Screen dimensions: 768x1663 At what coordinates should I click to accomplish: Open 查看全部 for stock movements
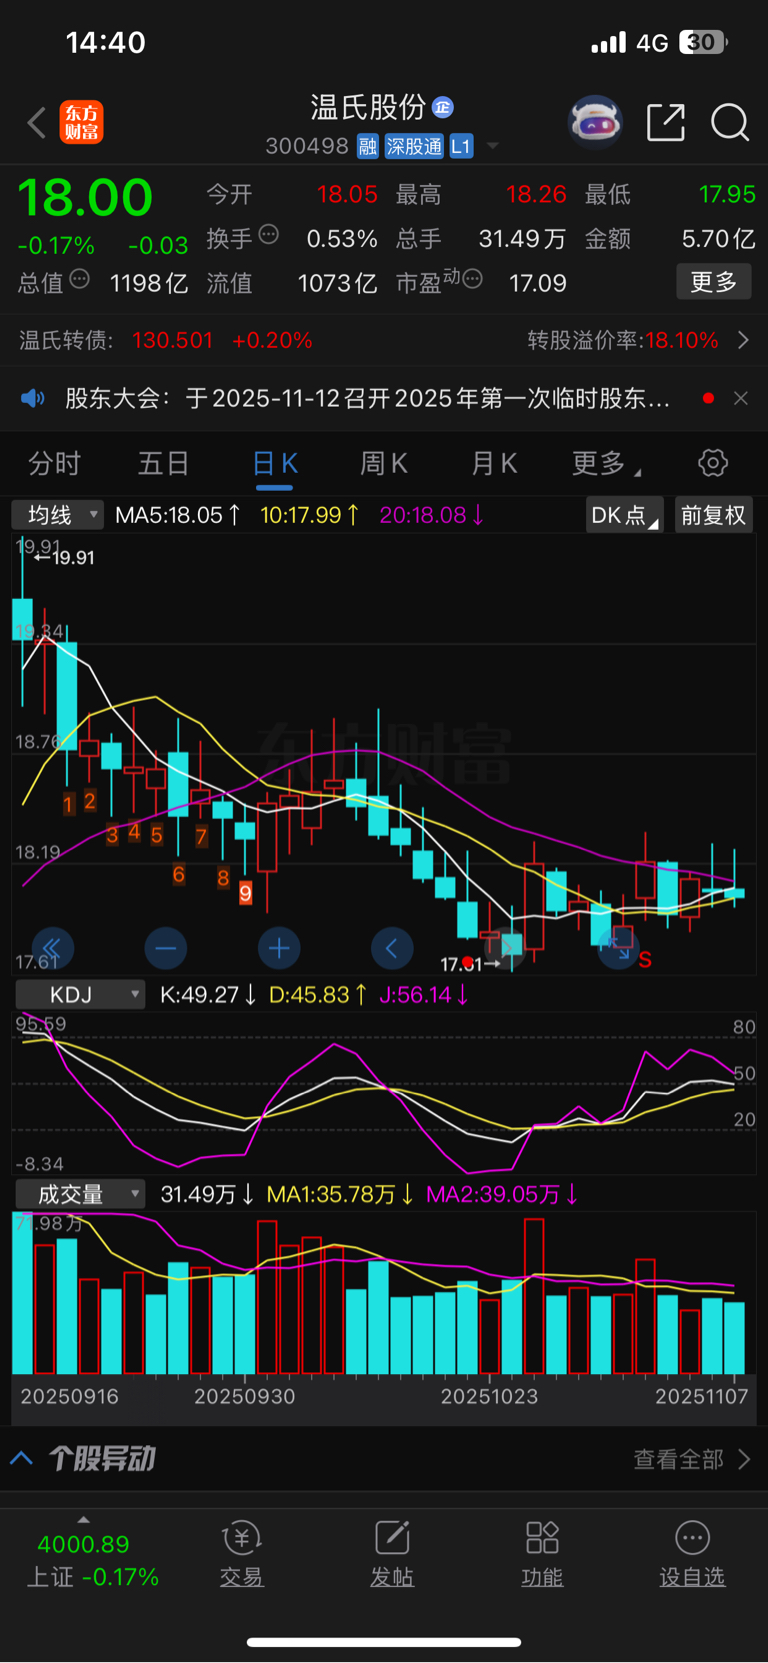pyautogui.click(x=691, y=1459)
